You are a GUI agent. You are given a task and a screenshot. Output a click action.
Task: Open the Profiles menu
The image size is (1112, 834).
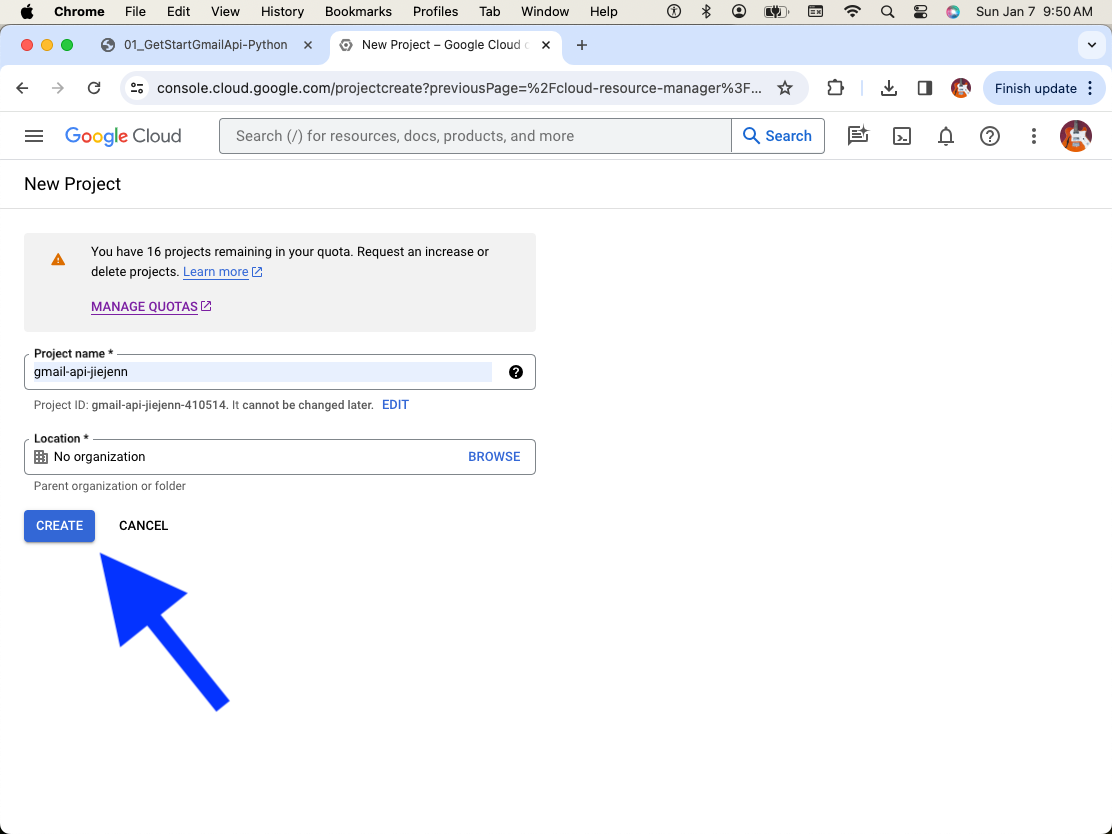pos(435,11)
